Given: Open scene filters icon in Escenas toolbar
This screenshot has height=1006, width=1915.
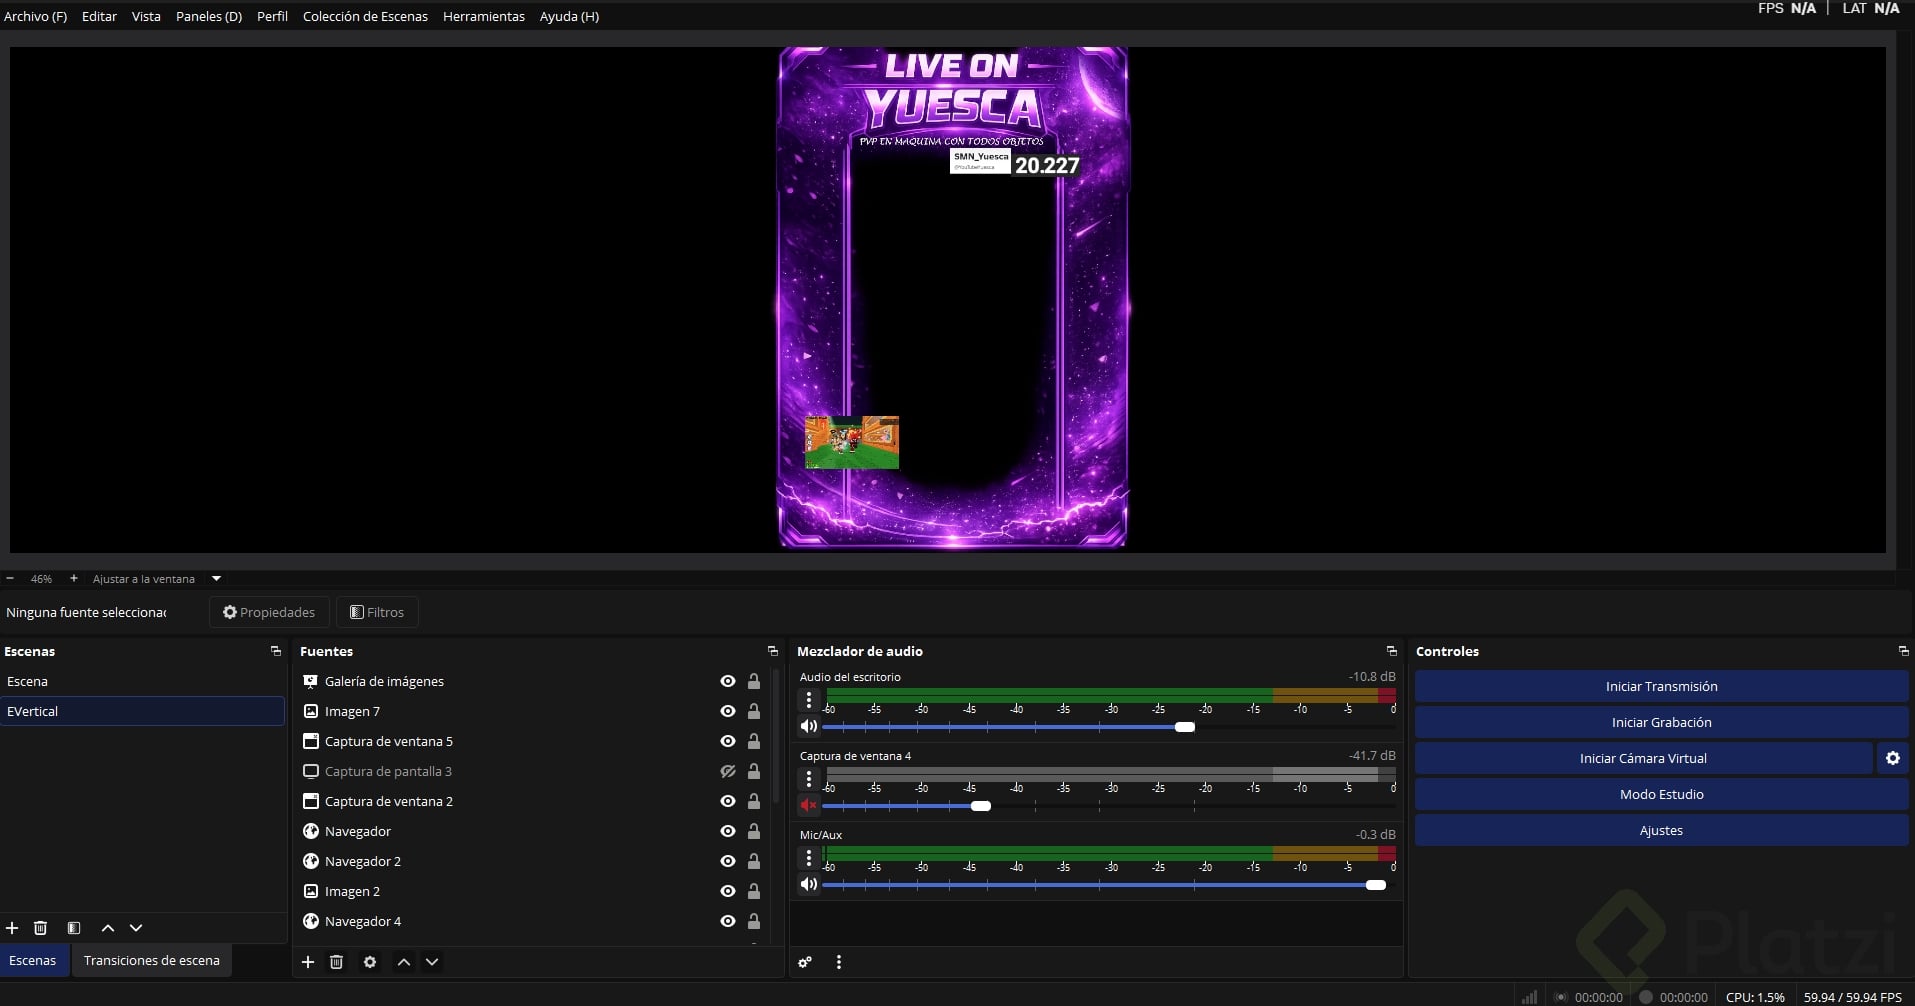Looking at the screenshot, I should [x=74, y=928].
